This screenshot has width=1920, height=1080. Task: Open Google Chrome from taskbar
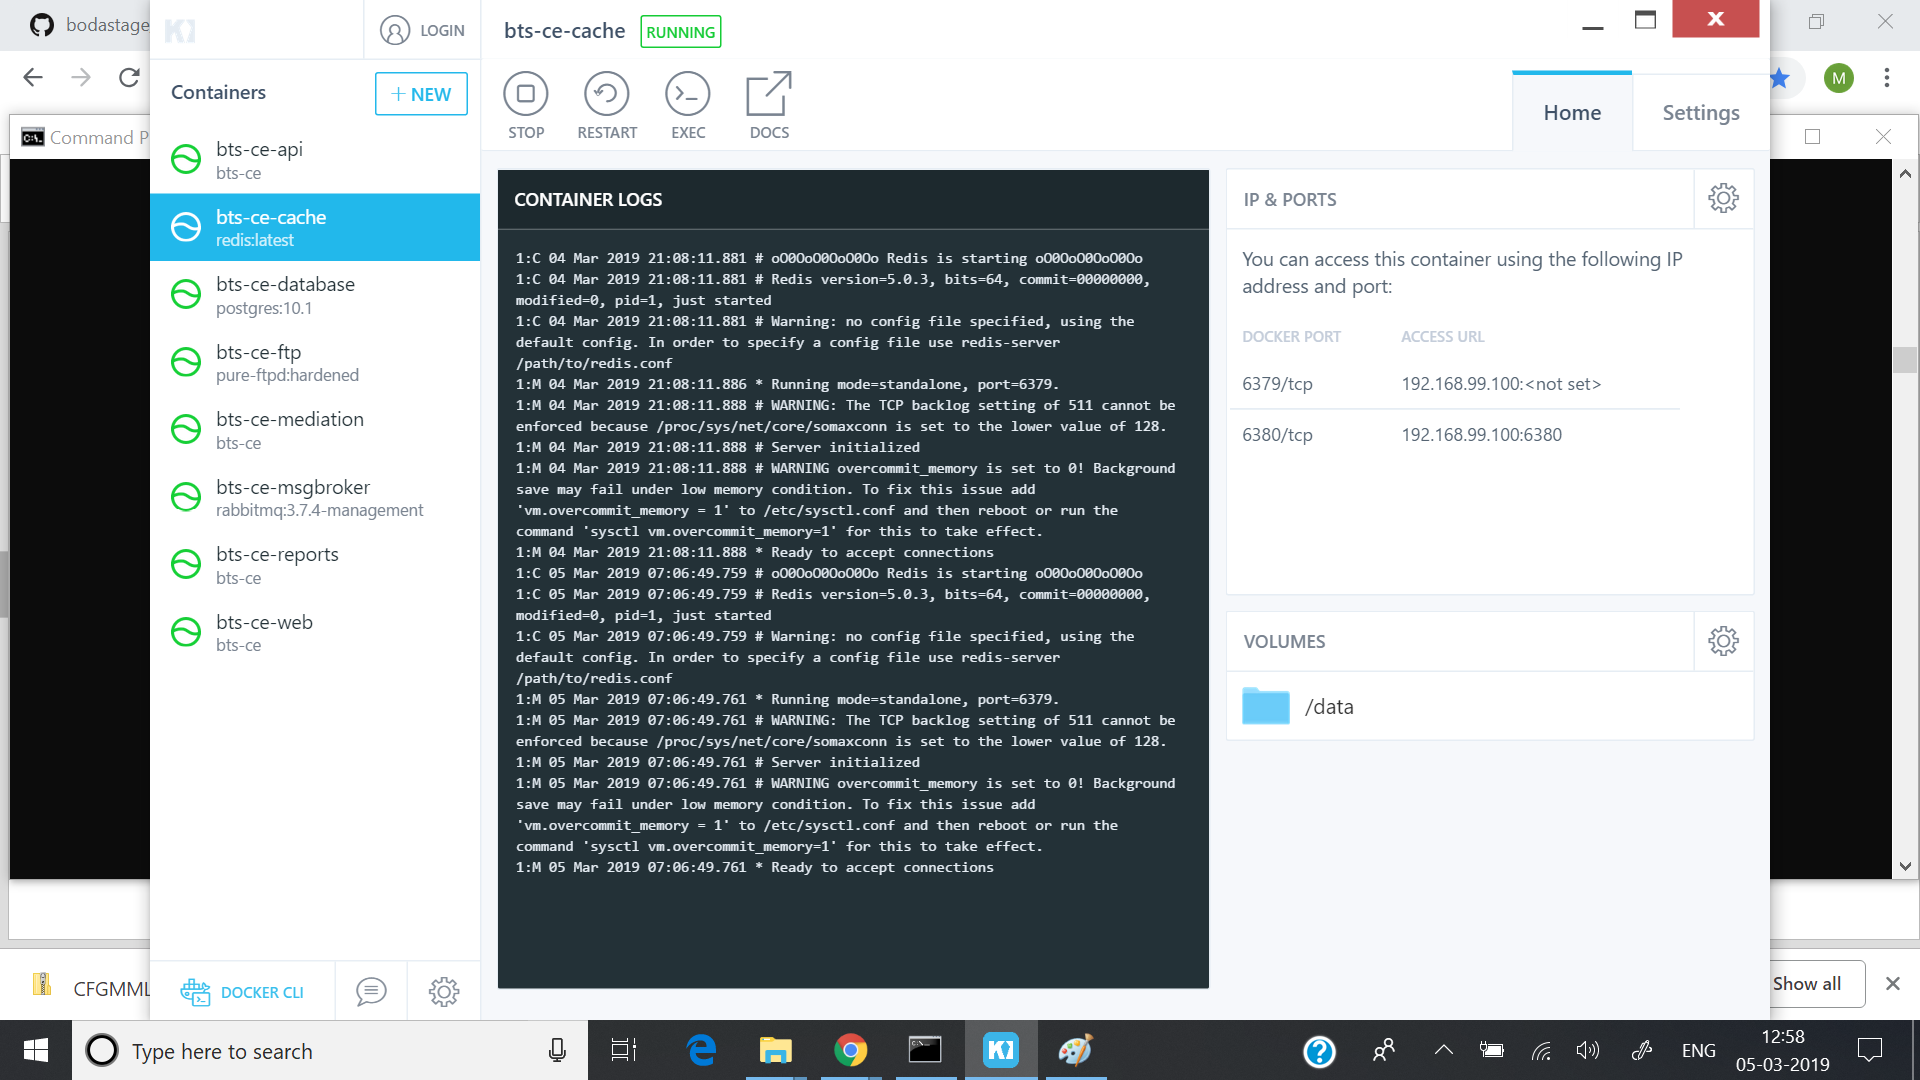[x=850, y=1050]
